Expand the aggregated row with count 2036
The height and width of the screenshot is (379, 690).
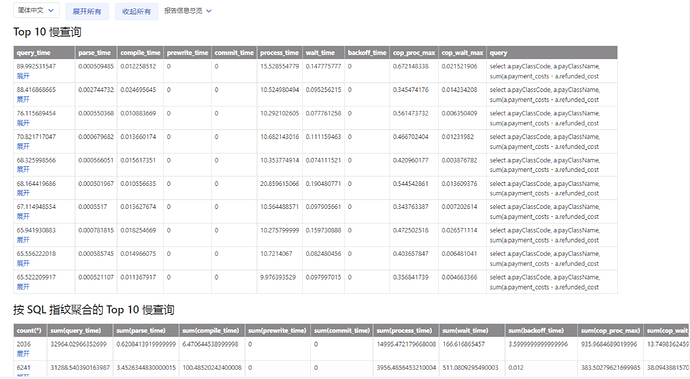(x=23, y=353)
